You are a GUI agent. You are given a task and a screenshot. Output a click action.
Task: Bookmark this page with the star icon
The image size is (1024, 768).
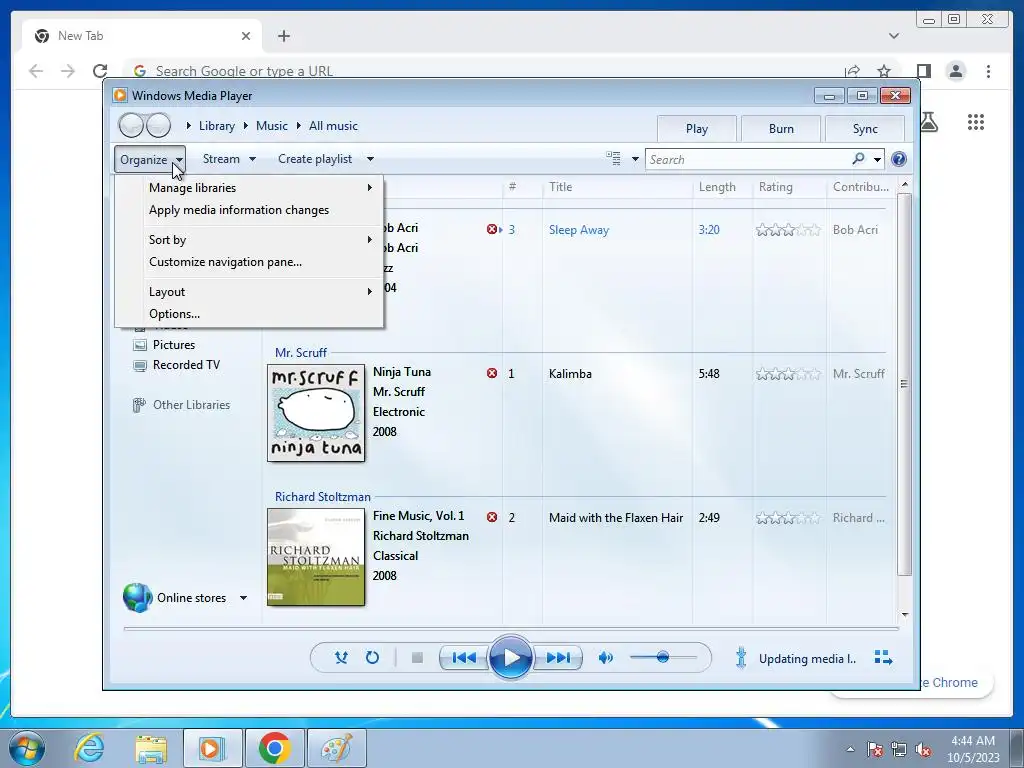click(884, 71)
